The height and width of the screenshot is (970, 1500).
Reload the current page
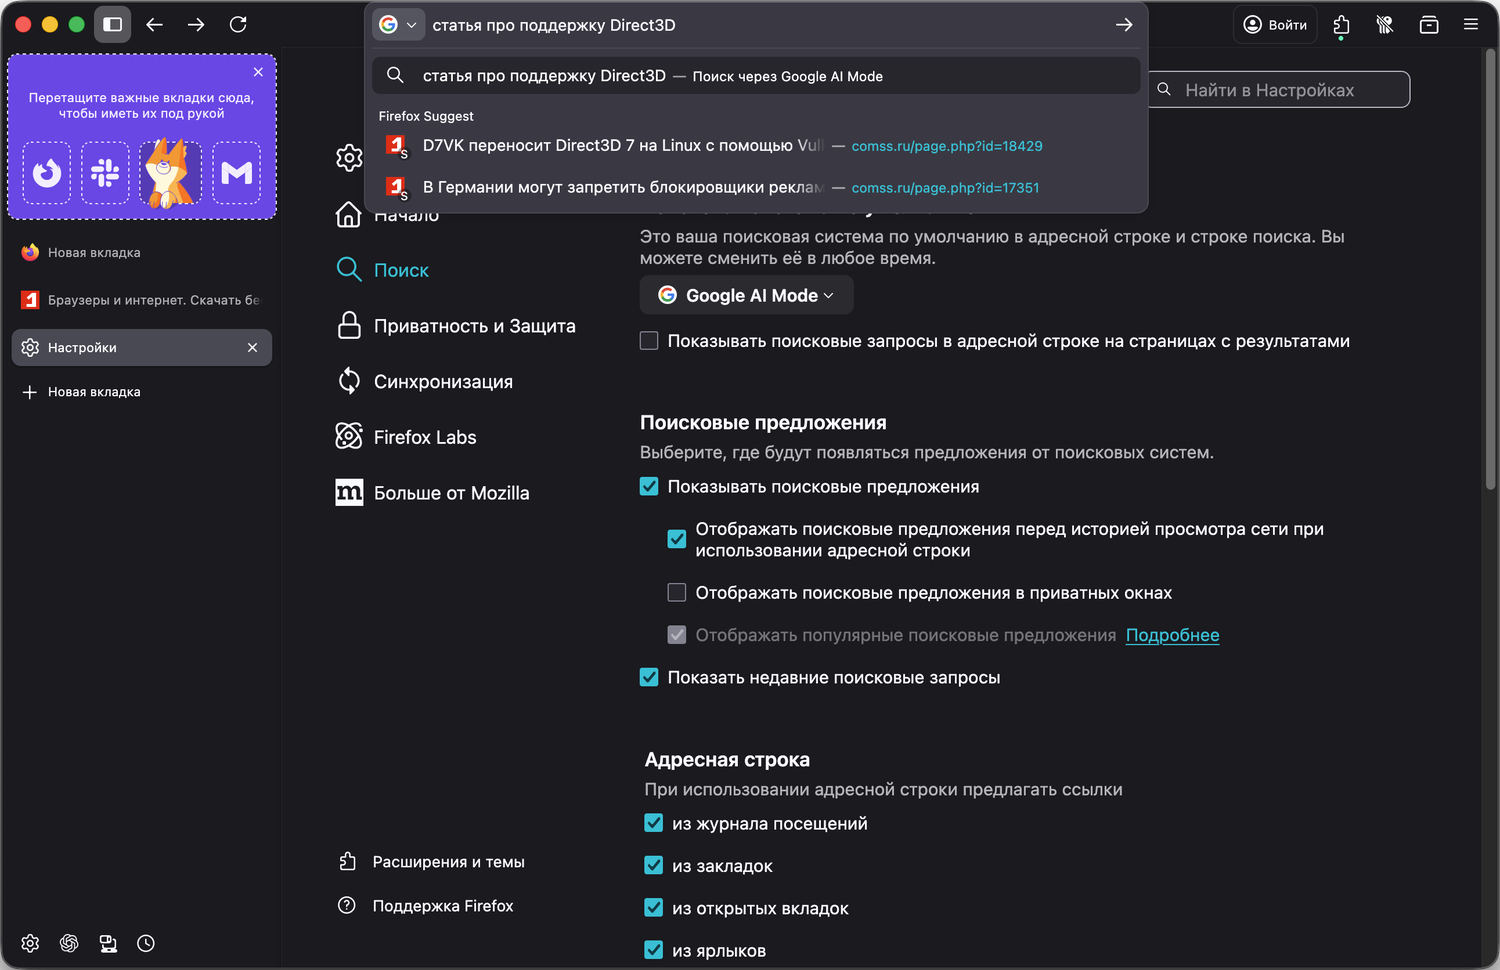click(x=238, y=25)
